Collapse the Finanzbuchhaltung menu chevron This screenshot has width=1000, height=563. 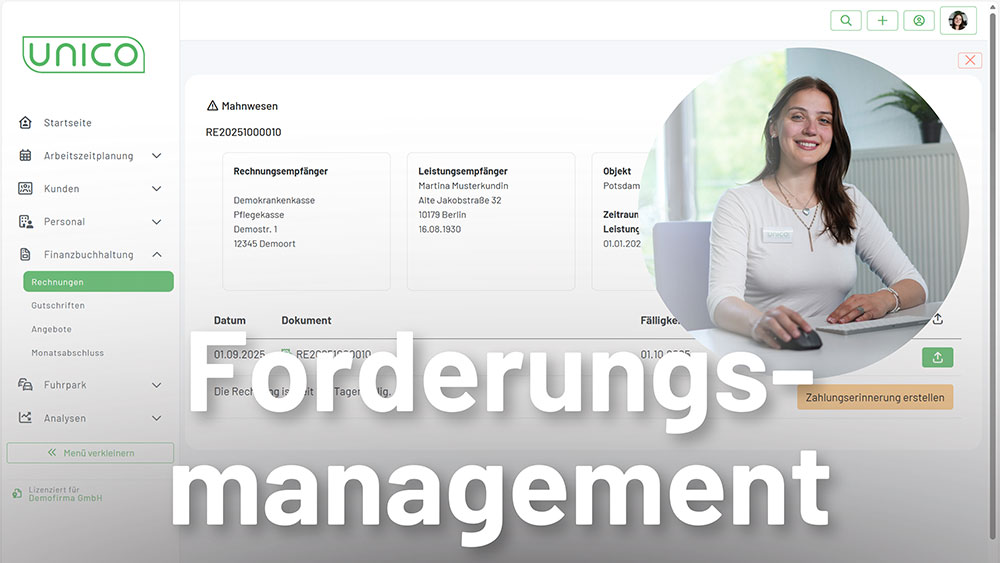156,254
